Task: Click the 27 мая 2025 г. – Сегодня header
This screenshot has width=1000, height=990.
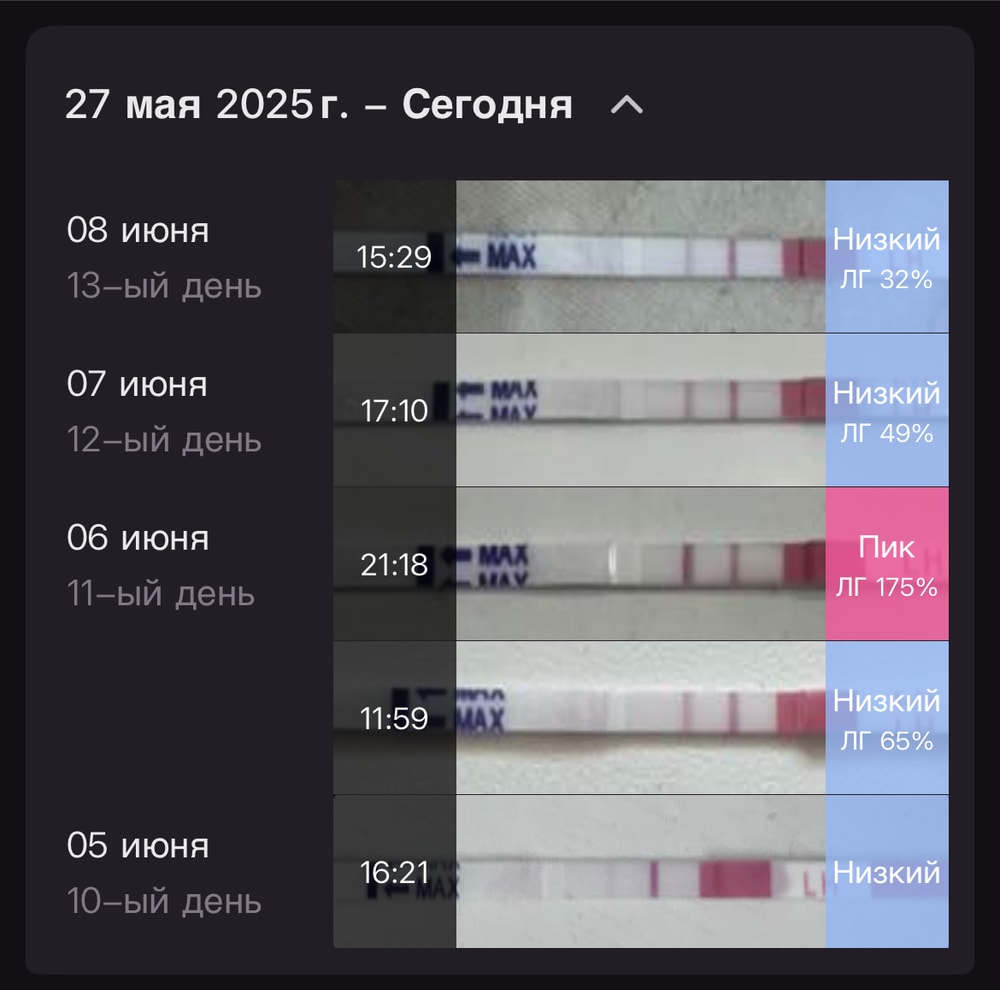Action: tap(318, 104)
